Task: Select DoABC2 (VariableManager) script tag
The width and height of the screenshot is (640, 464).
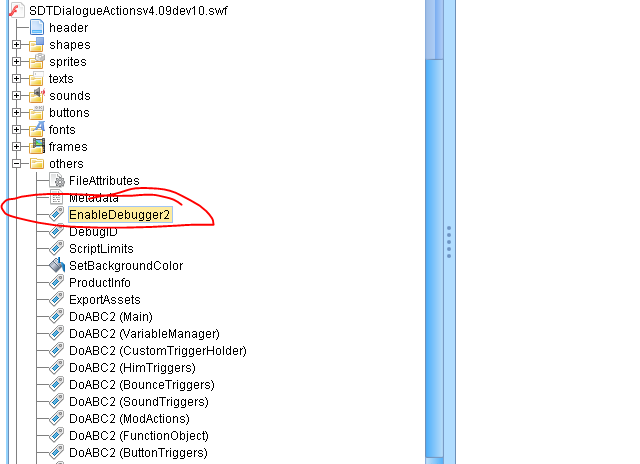Action: pos(144,334)
